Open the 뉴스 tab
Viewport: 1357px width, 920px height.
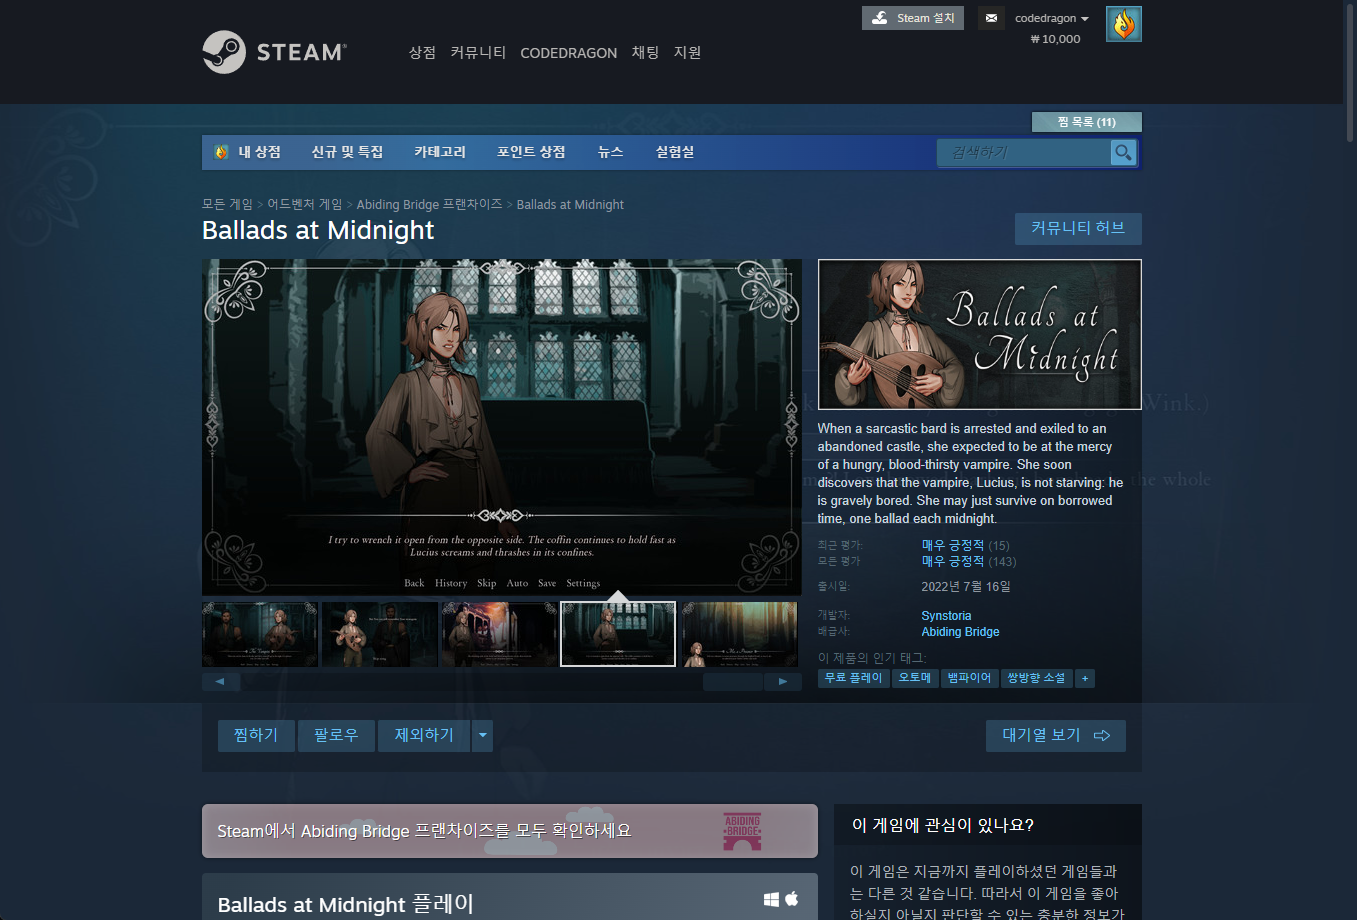point(610,152)
